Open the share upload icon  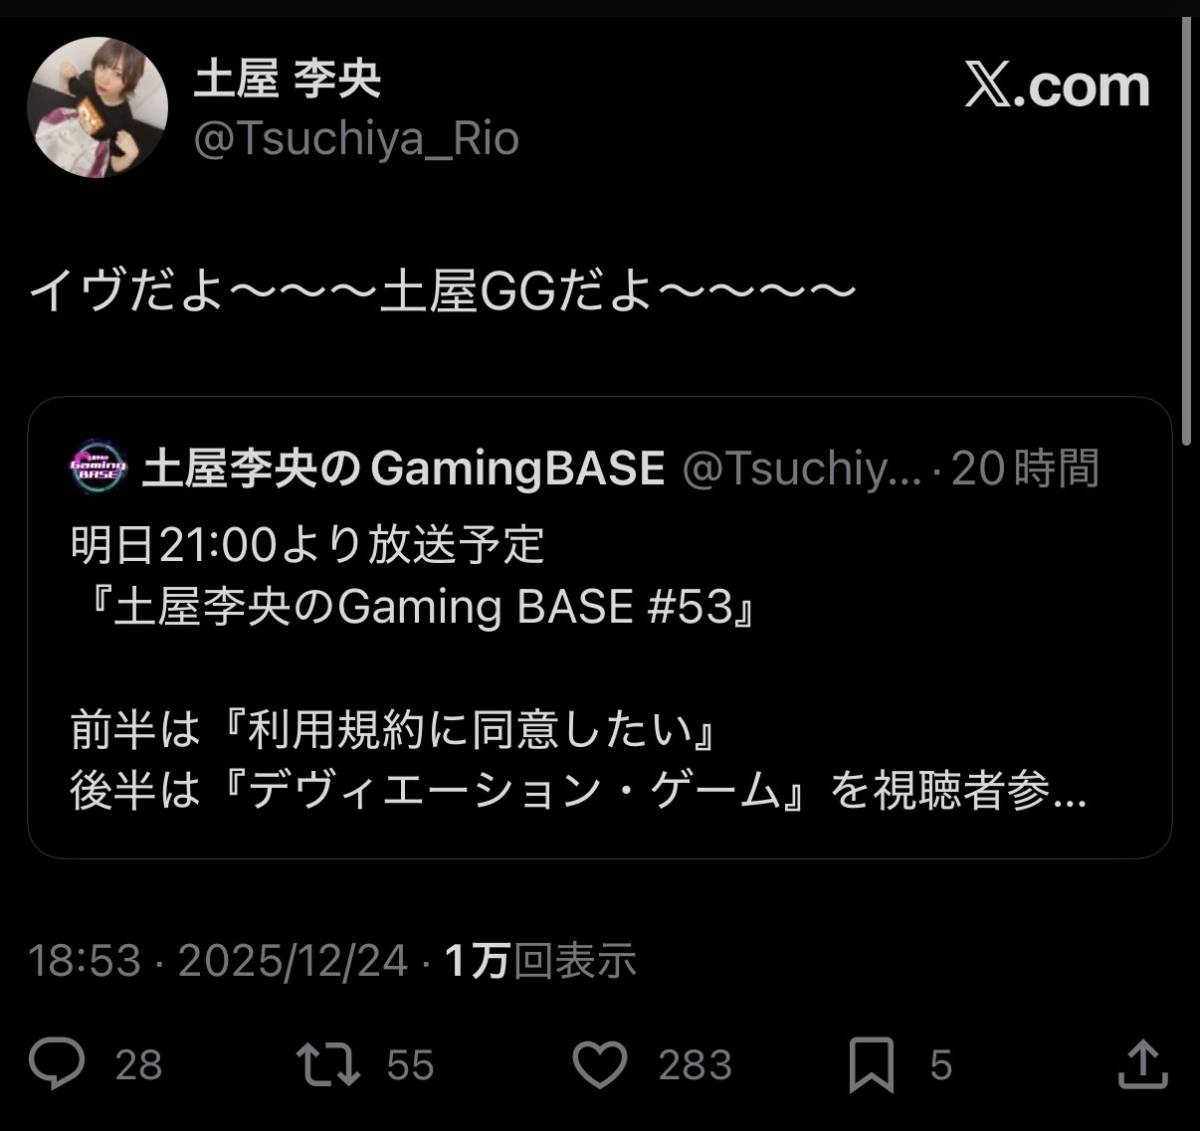(x=1143, y=1064)
